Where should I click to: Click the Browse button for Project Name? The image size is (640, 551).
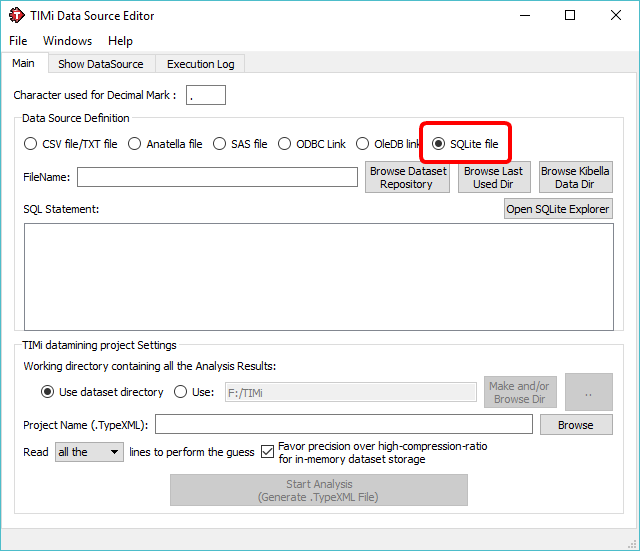pyautogui.click(x=576, y=425)
